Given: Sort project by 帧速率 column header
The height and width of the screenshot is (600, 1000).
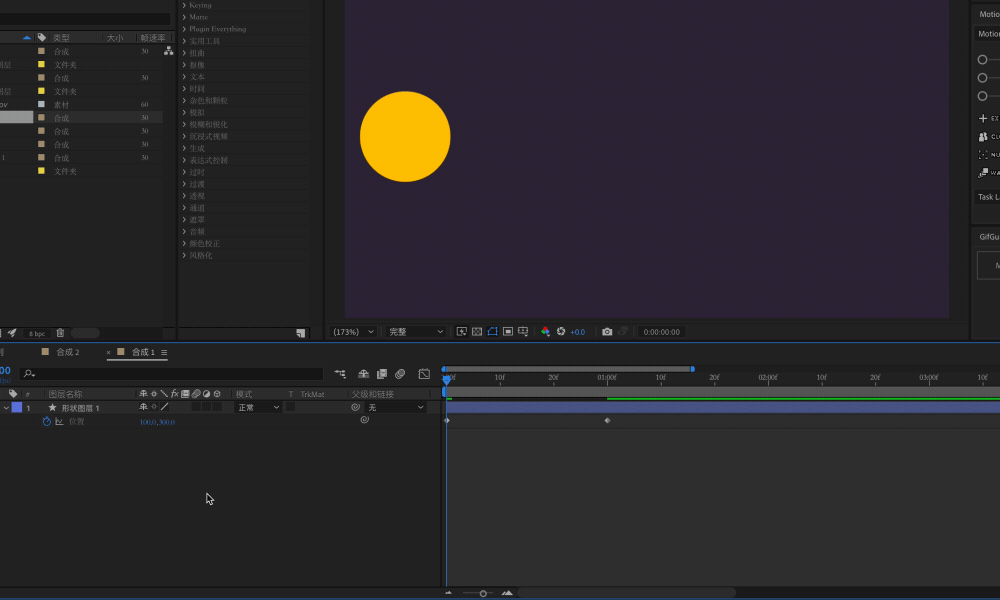Looking at the screenshot, I should click(x=152, y=38).
